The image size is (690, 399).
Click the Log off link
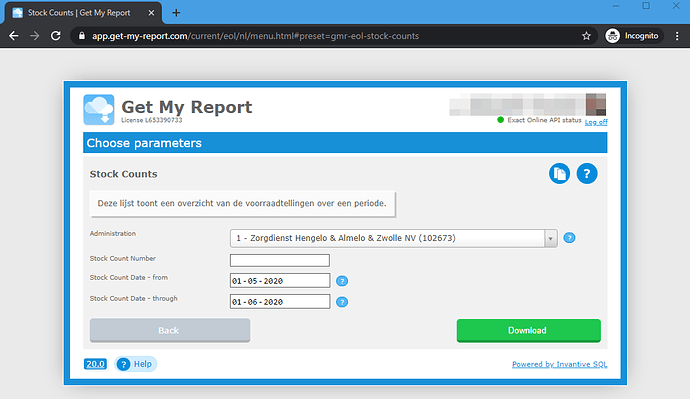[x=596, y=122]
